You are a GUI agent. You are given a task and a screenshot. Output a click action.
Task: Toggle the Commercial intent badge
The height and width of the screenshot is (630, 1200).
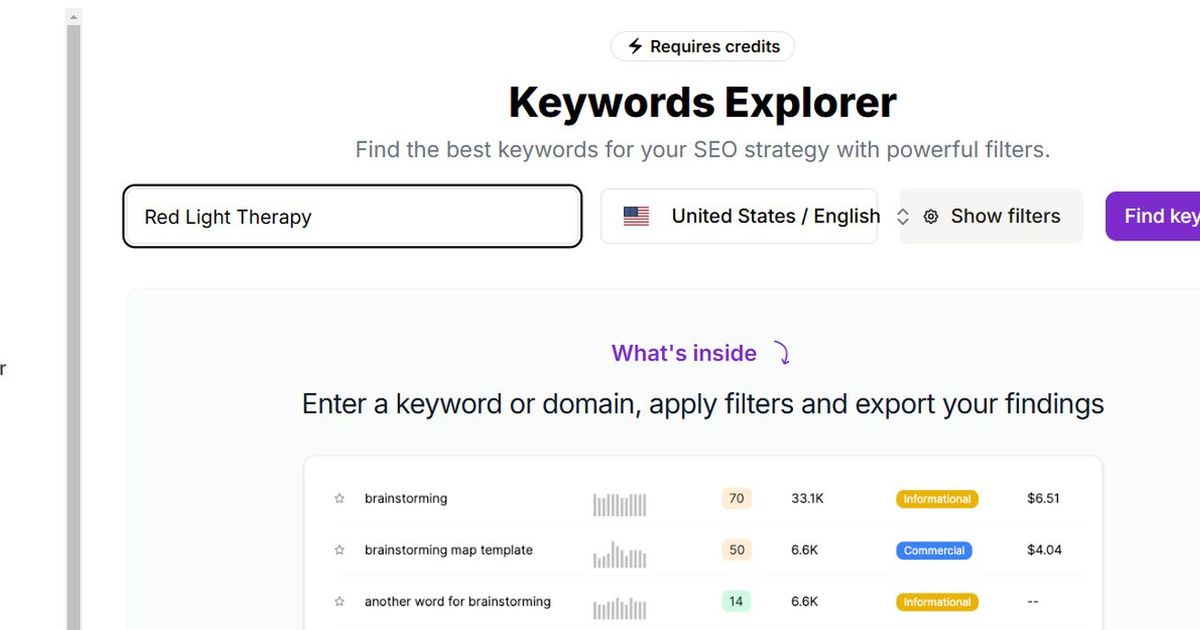(x=934, y=550)
